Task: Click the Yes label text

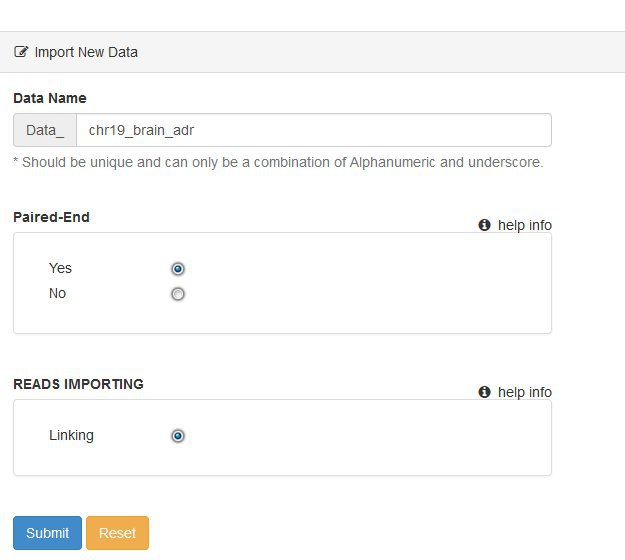Action: point(60,268)
